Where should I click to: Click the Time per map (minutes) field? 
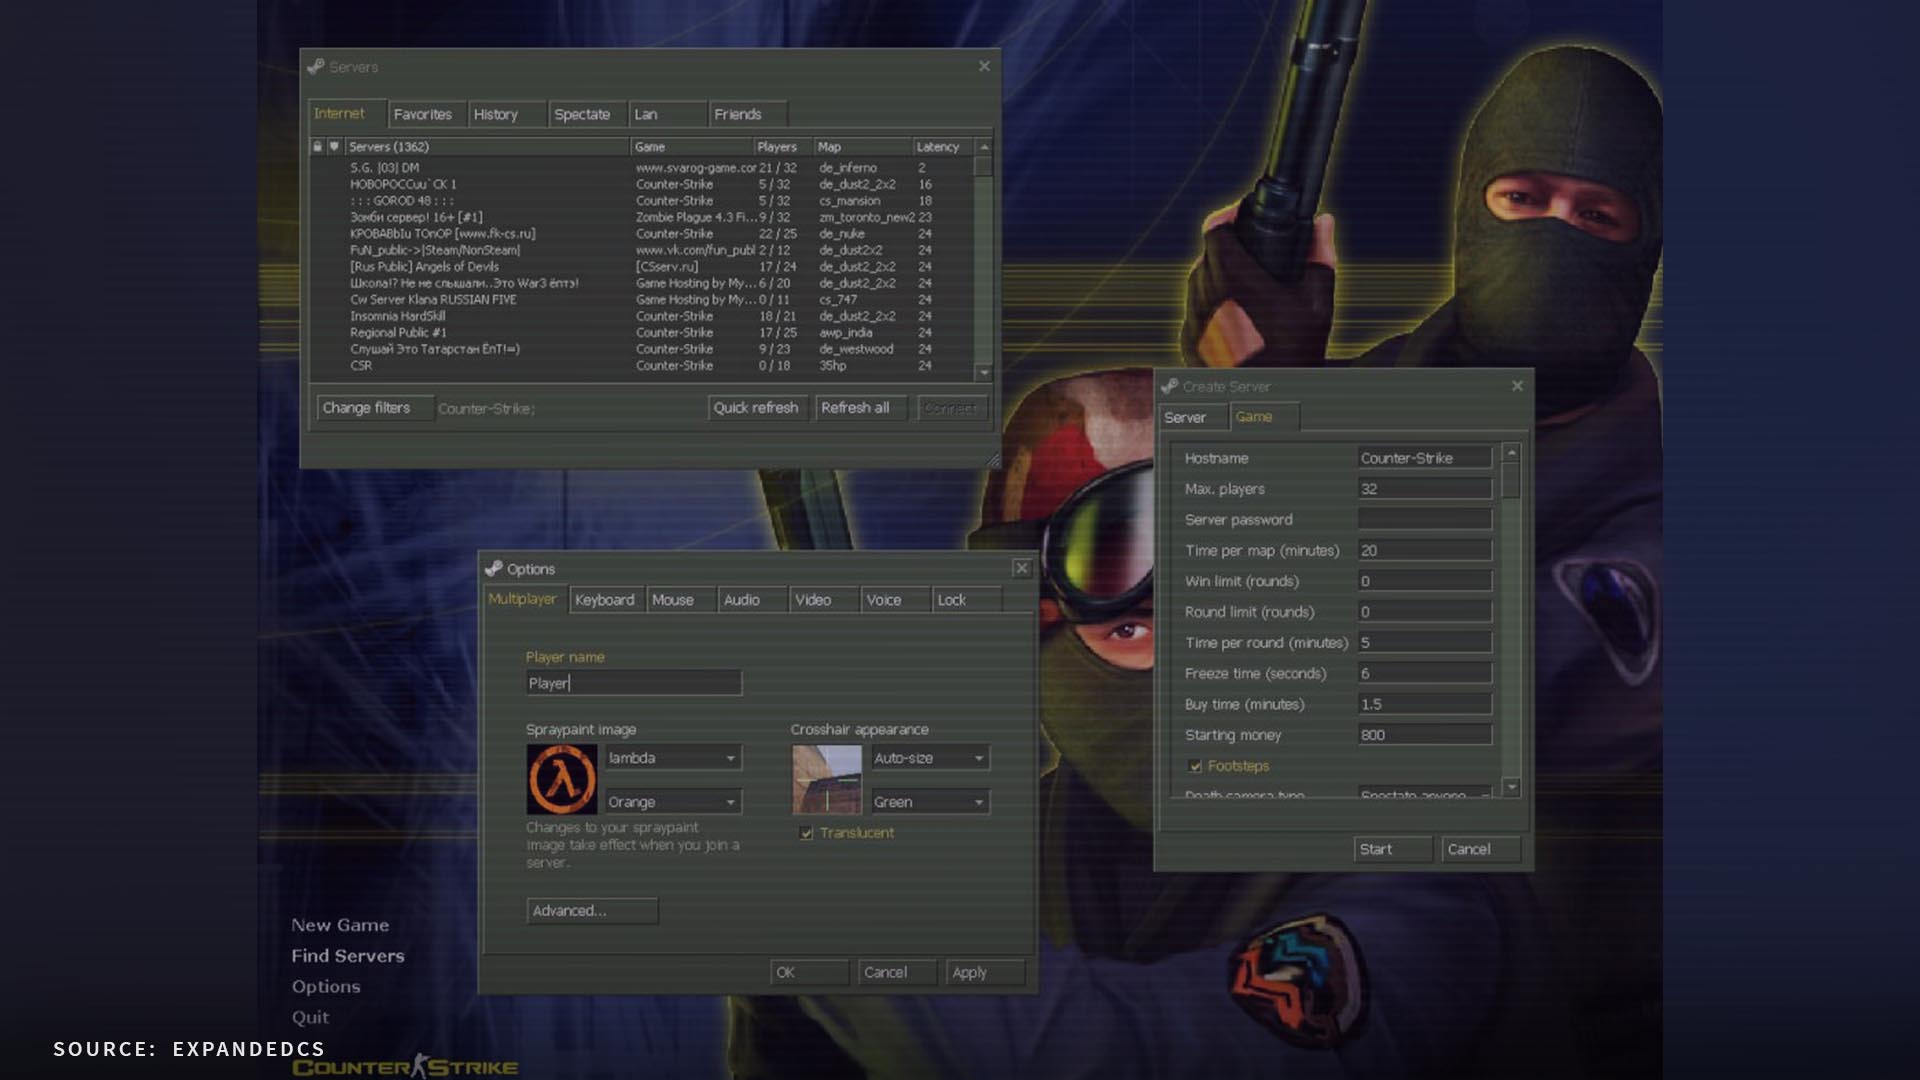[1425, 551]
